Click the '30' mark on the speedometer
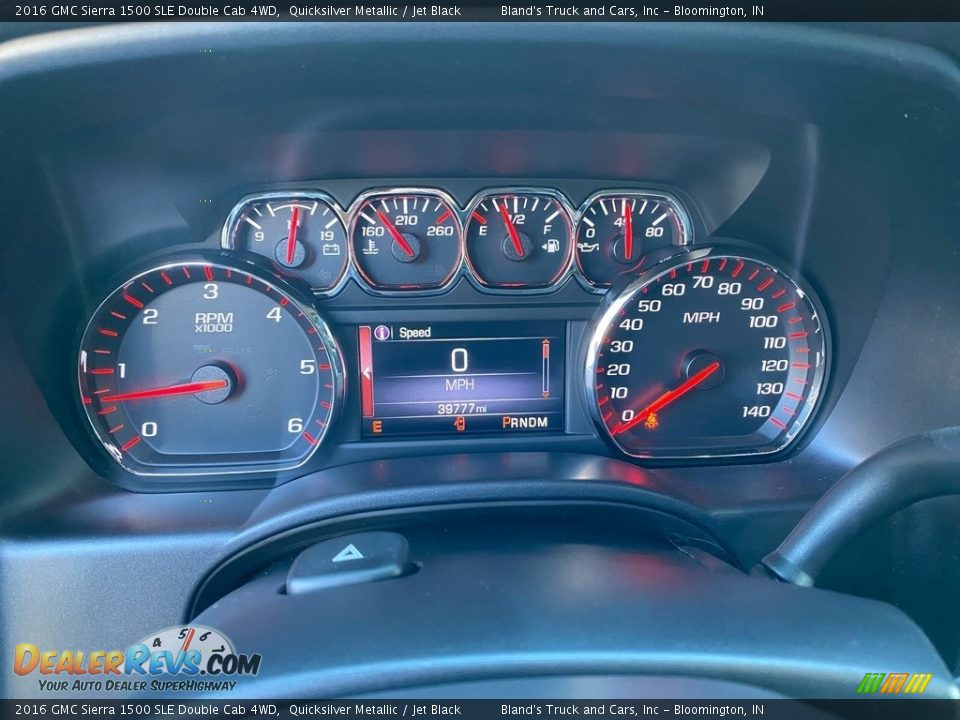Screen dimensions: 960x720 click(621, 346)
